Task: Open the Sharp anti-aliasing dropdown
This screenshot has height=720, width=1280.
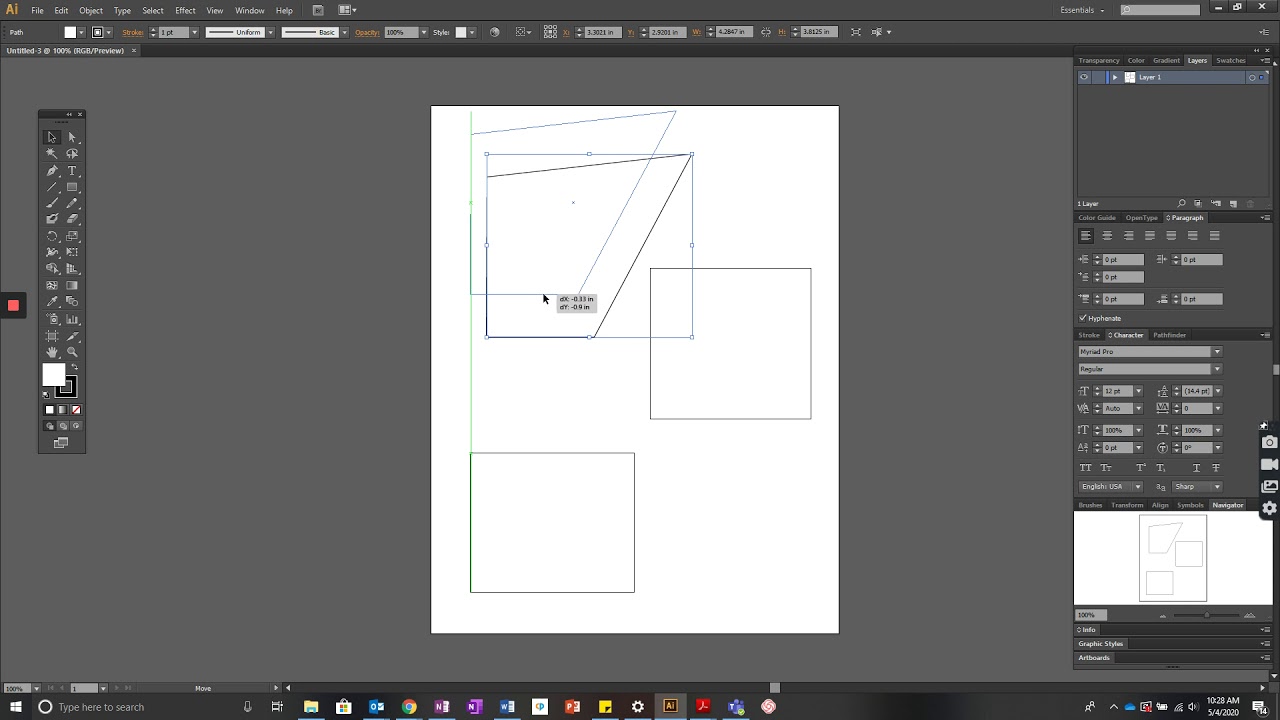Action: pyautogui.click(x=1217, y=486)
